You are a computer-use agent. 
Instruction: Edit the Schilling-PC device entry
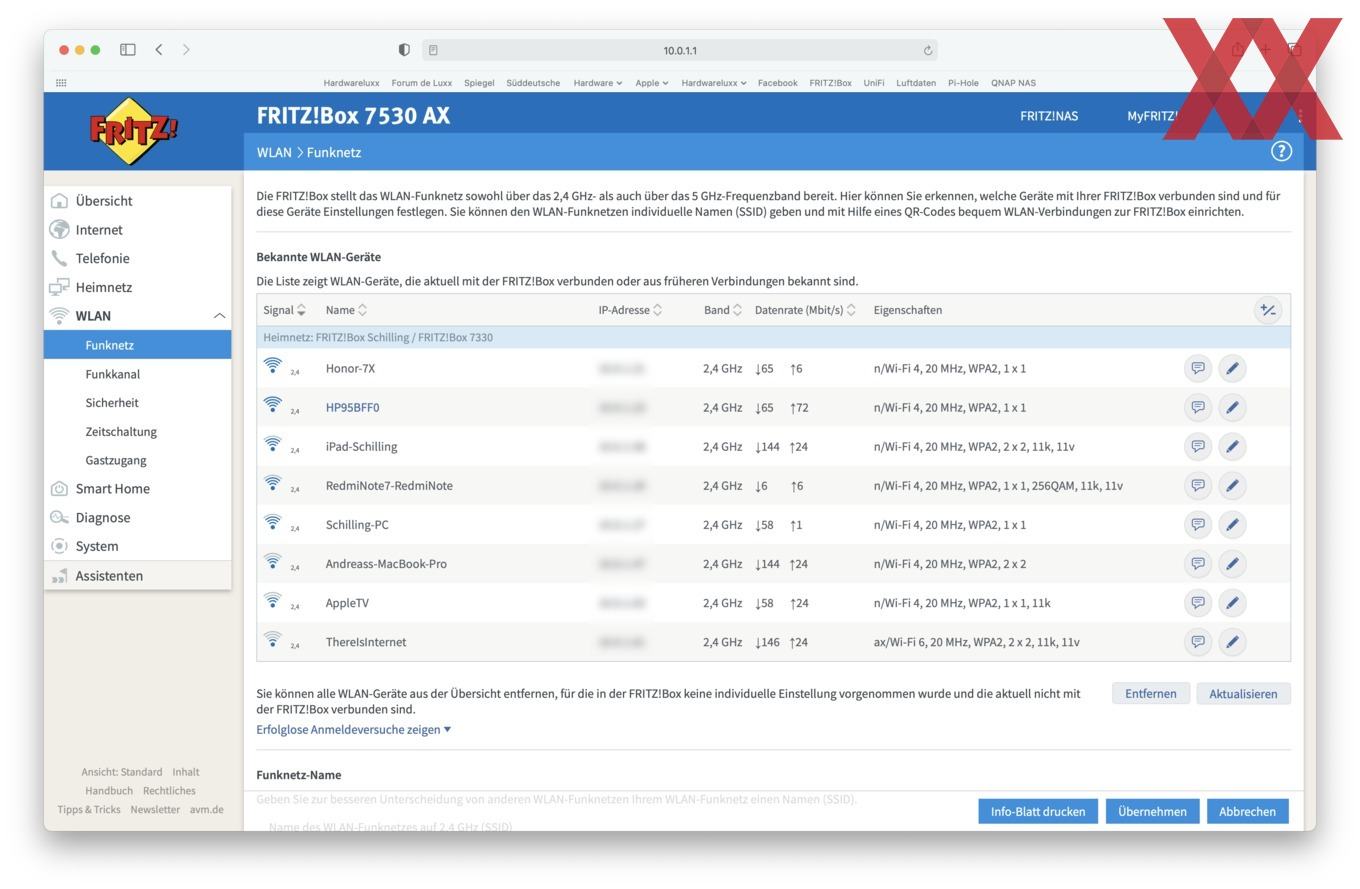(x=1232, y=524)
